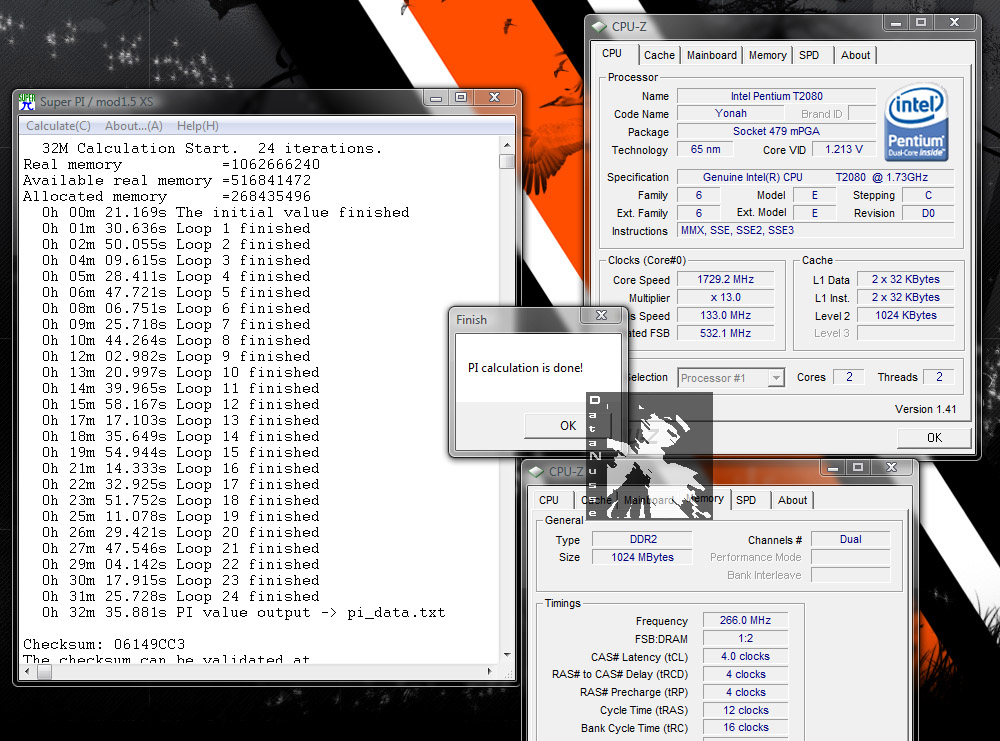The width and height of the screenshot is (1000, 741).
Task: Switch to Mainboard tab in top CPU-Z window
Action: 712,55
